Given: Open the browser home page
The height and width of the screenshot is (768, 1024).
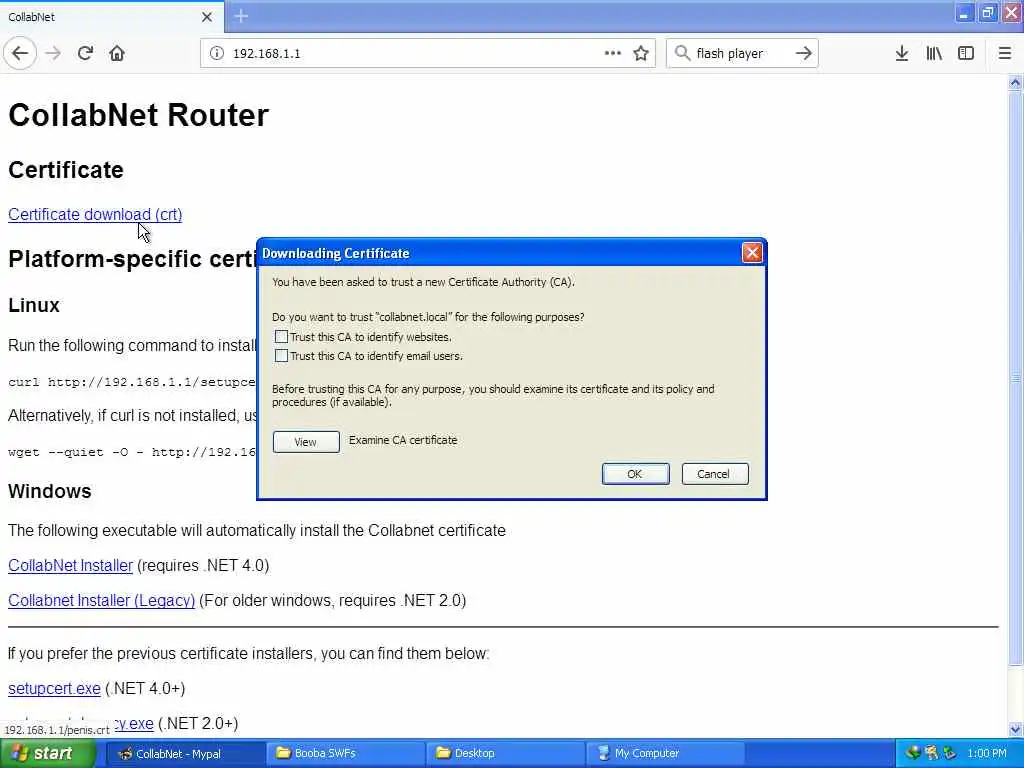Looking at the screenshot, I should pos(117,53).
